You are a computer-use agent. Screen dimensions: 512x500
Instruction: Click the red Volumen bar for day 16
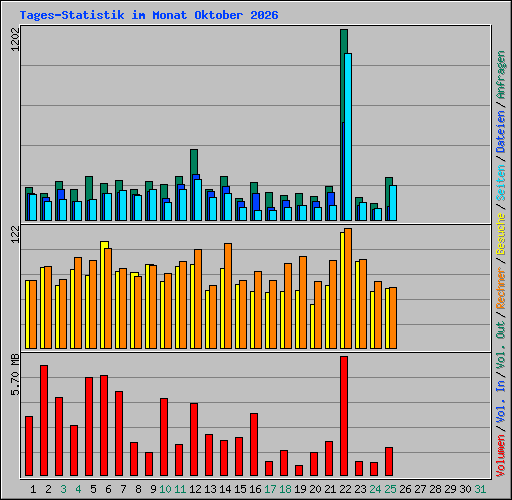tap(254, 444)
